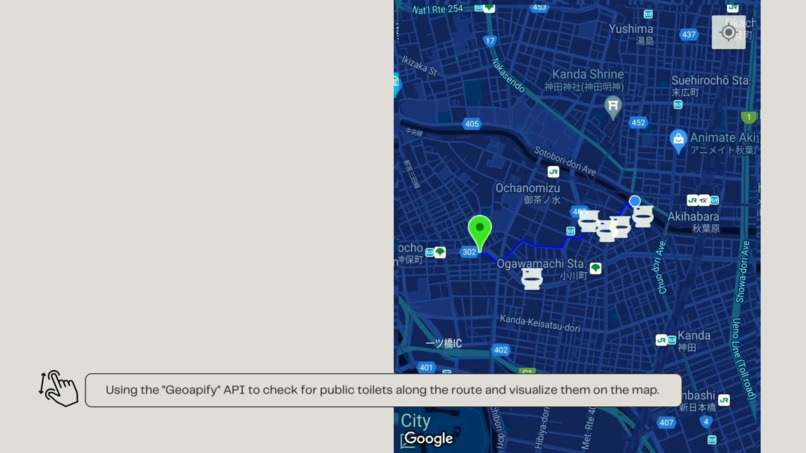The width and height of the screenshot is (806, 453).
Task: Open the Animate Akihabara shopping bag marker
Action: point(679,141)
